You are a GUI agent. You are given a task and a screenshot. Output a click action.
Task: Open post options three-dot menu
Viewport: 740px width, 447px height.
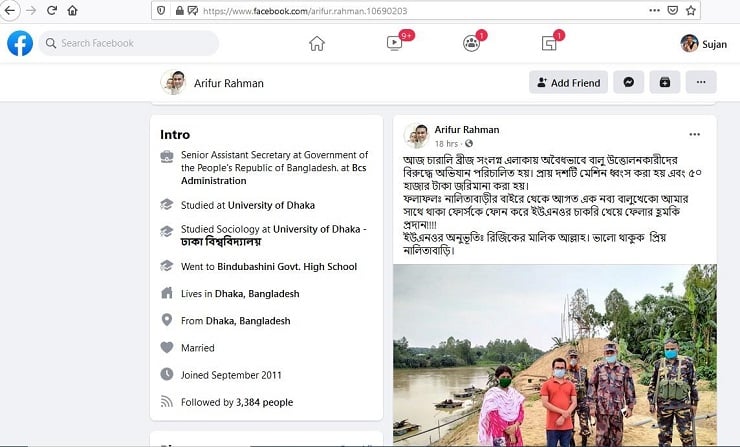(x=694, y=135)
